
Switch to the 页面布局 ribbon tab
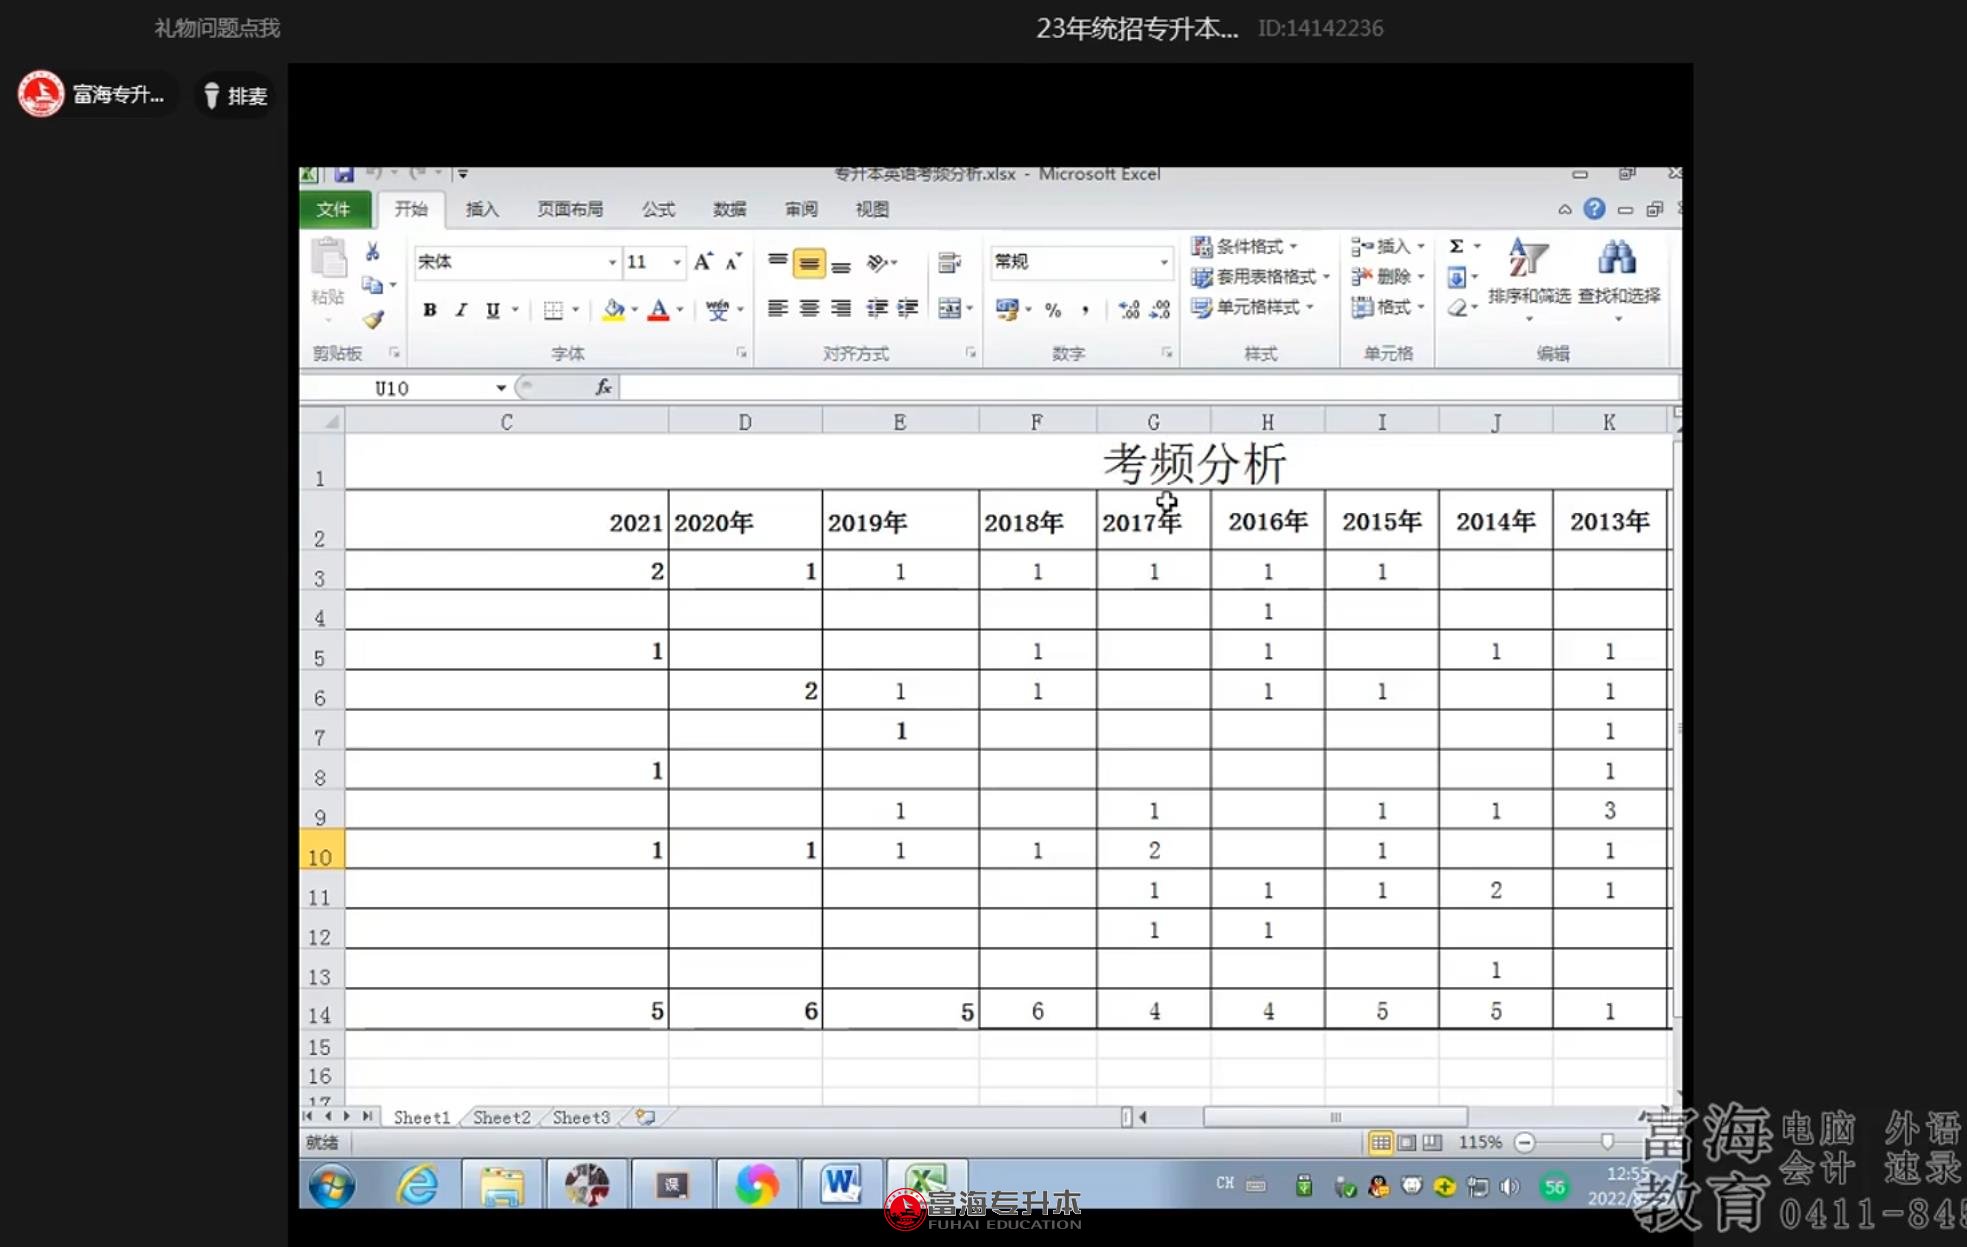(x=570, y=209)
